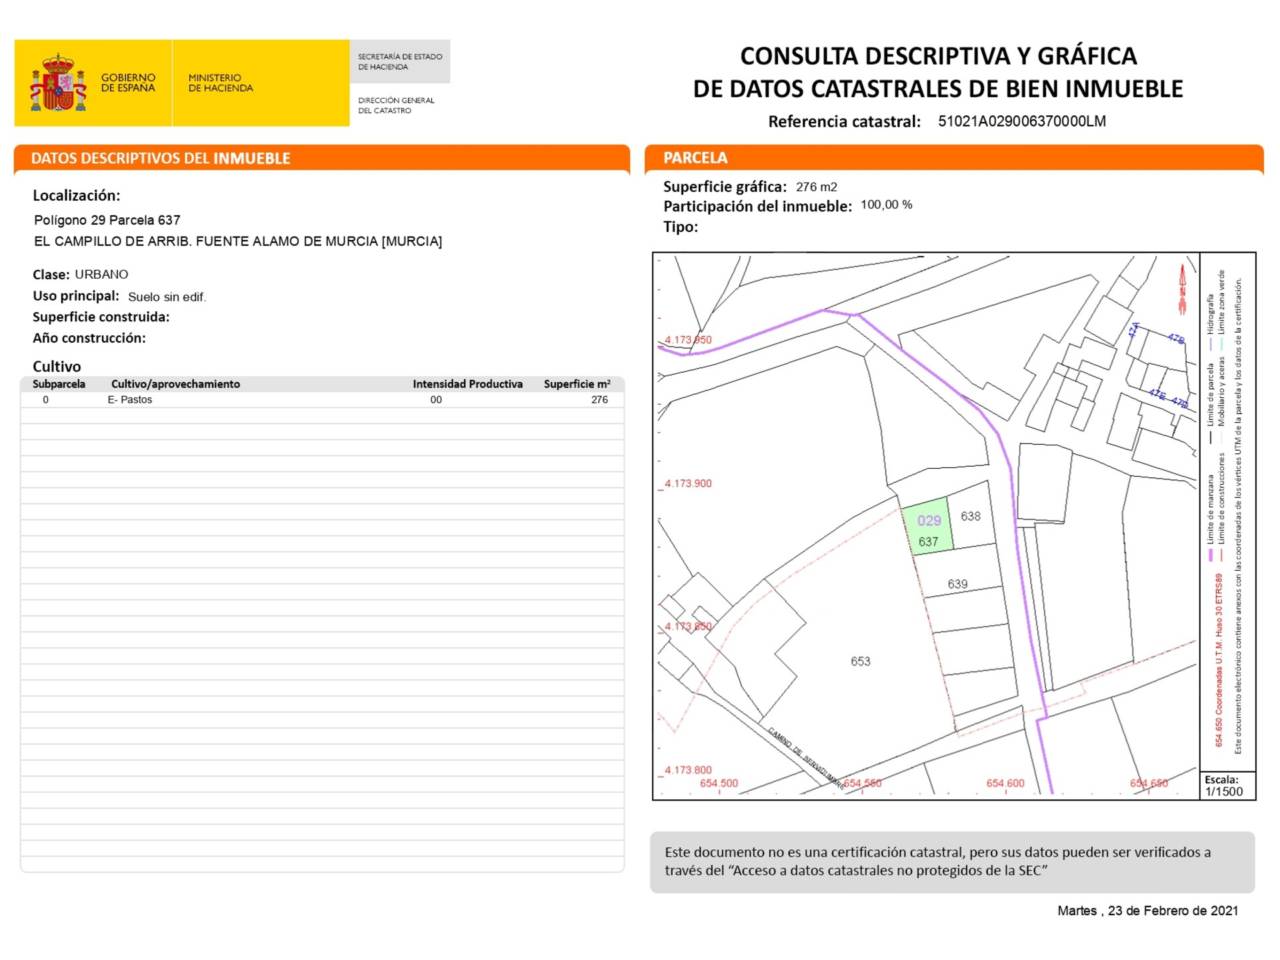The image size is (1280, 960).
Task: Click the 'GOBIERNO DE ESPAÑA' text
Action: (x=128, y=83)
